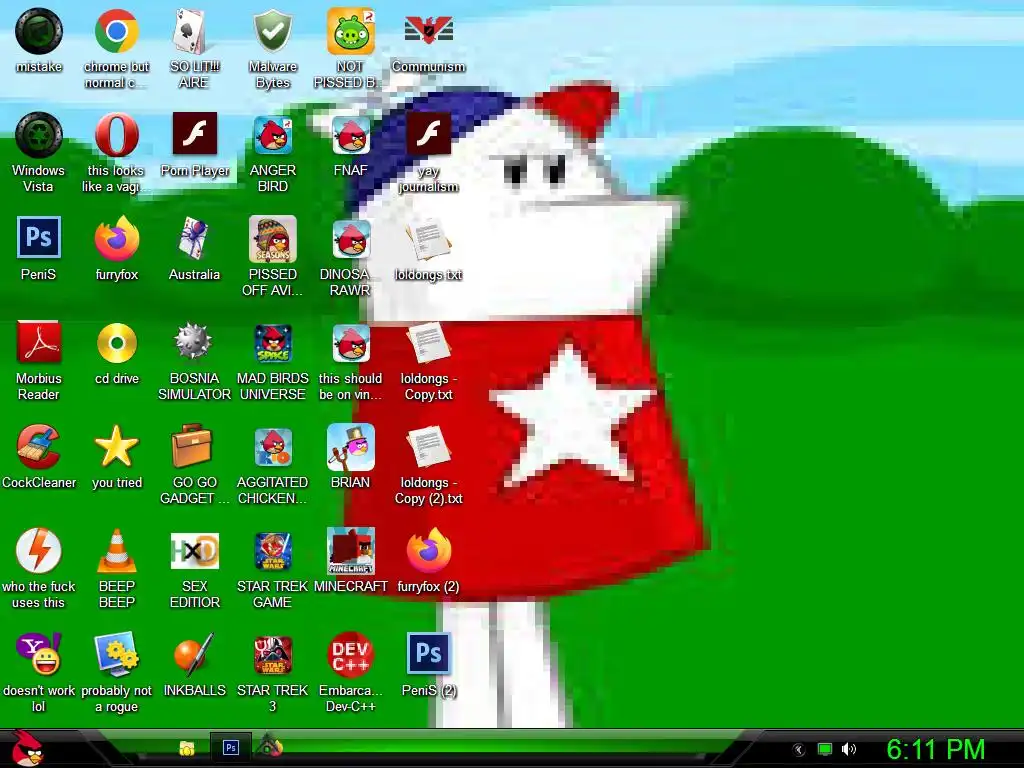Viewport: 1024px width, 768px height.
Task: Open the FNAF angry bird icon
Action: pyautogui.click(x=351, y=135)
